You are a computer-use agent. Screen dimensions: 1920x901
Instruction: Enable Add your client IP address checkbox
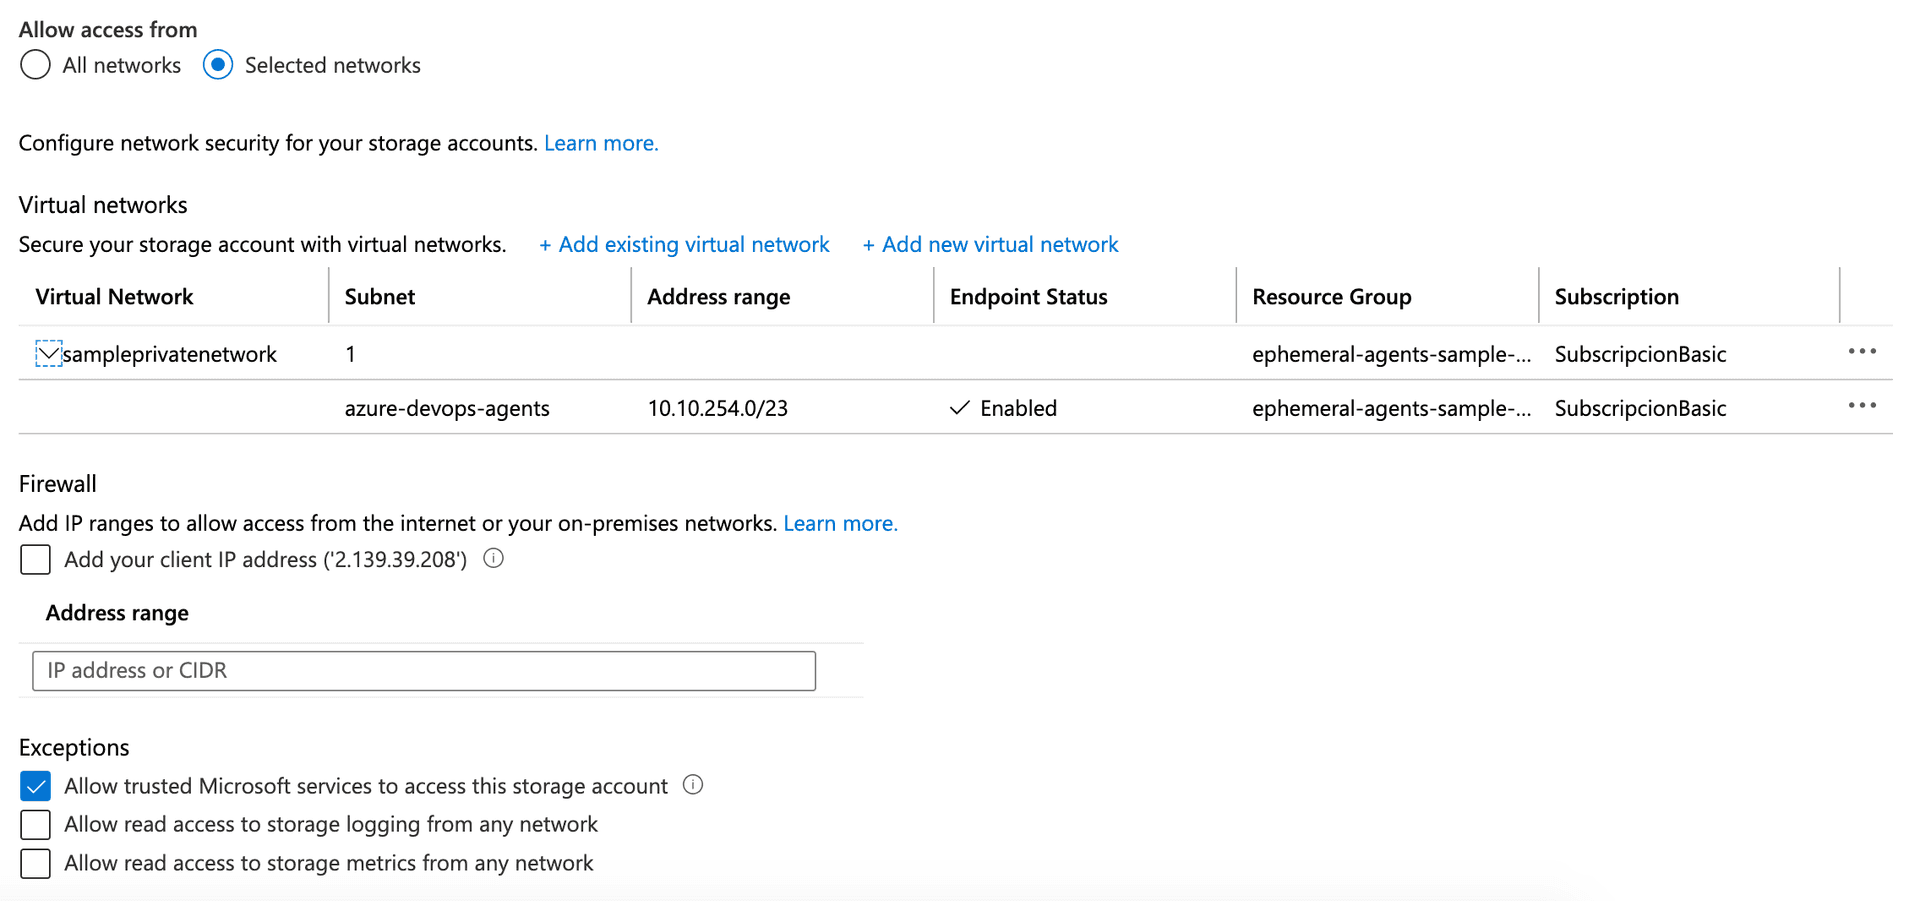(x=35, y=559)
